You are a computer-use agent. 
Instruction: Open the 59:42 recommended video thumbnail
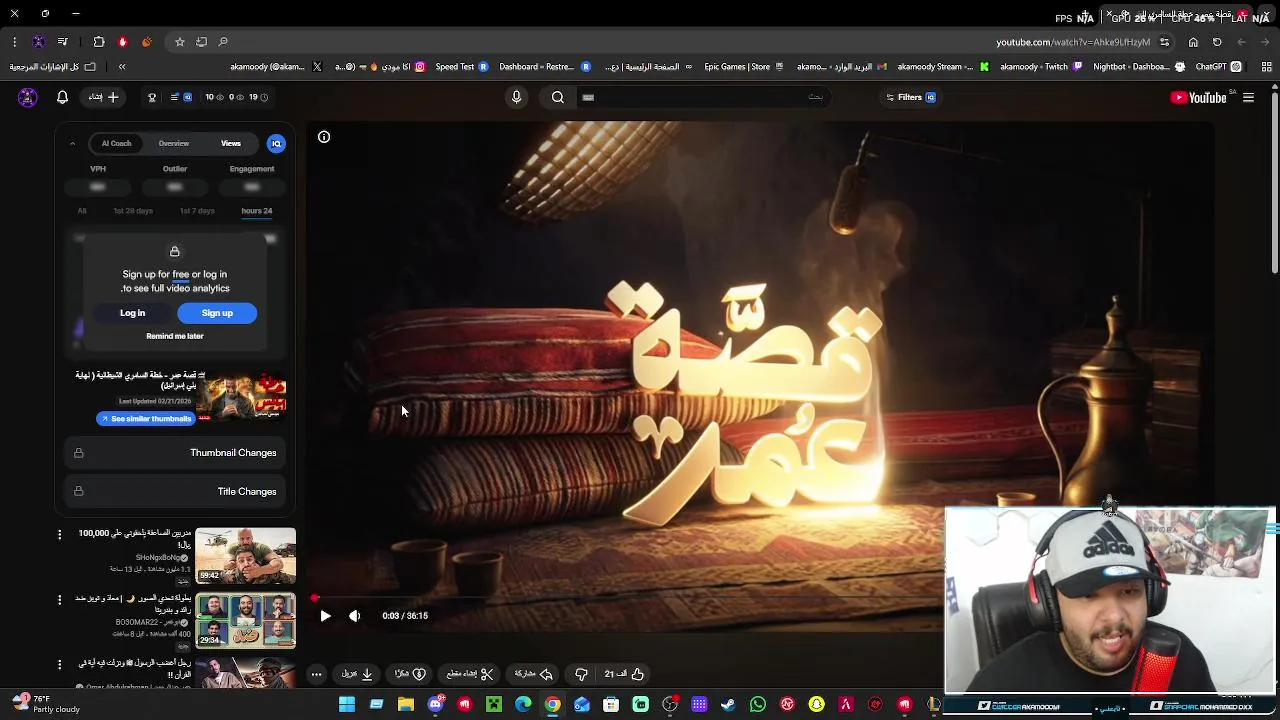click(x=245, y=555)
